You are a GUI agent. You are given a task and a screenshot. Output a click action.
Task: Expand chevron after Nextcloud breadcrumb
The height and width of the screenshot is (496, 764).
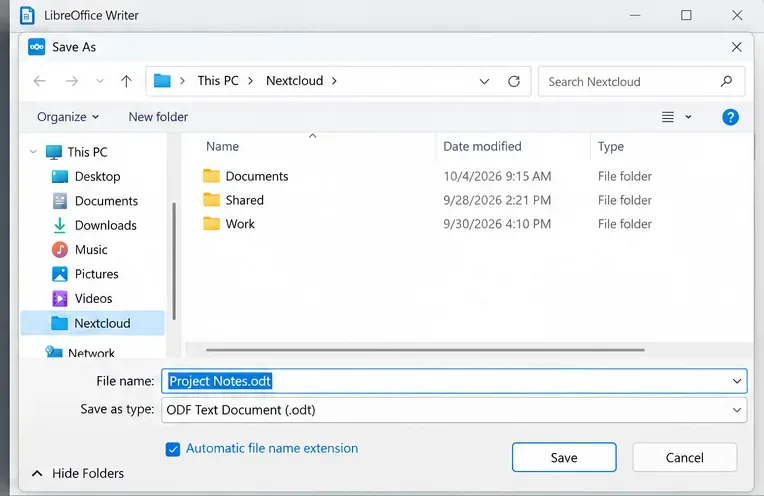coord(334,81)
